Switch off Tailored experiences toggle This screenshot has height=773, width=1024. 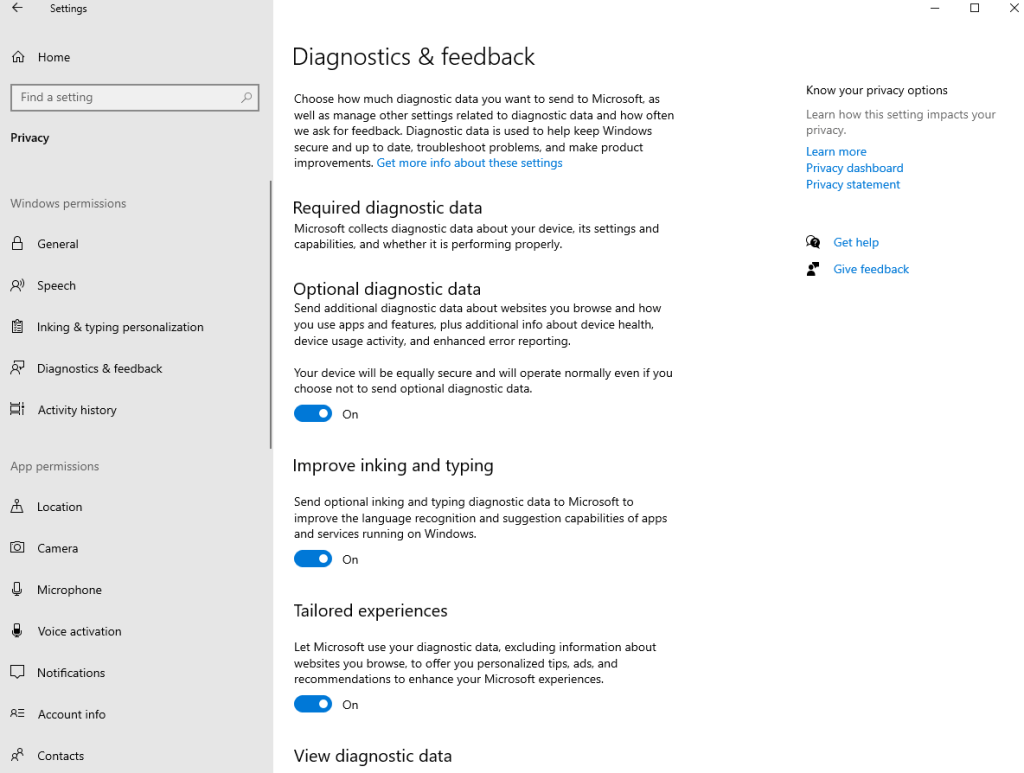point(313,704)
